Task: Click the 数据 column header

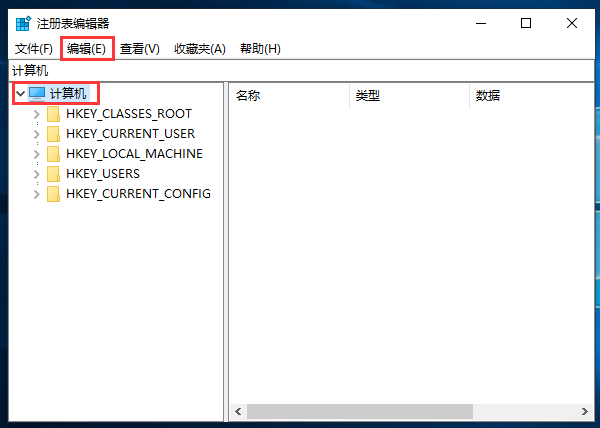Action: click(x=532, y=96)
